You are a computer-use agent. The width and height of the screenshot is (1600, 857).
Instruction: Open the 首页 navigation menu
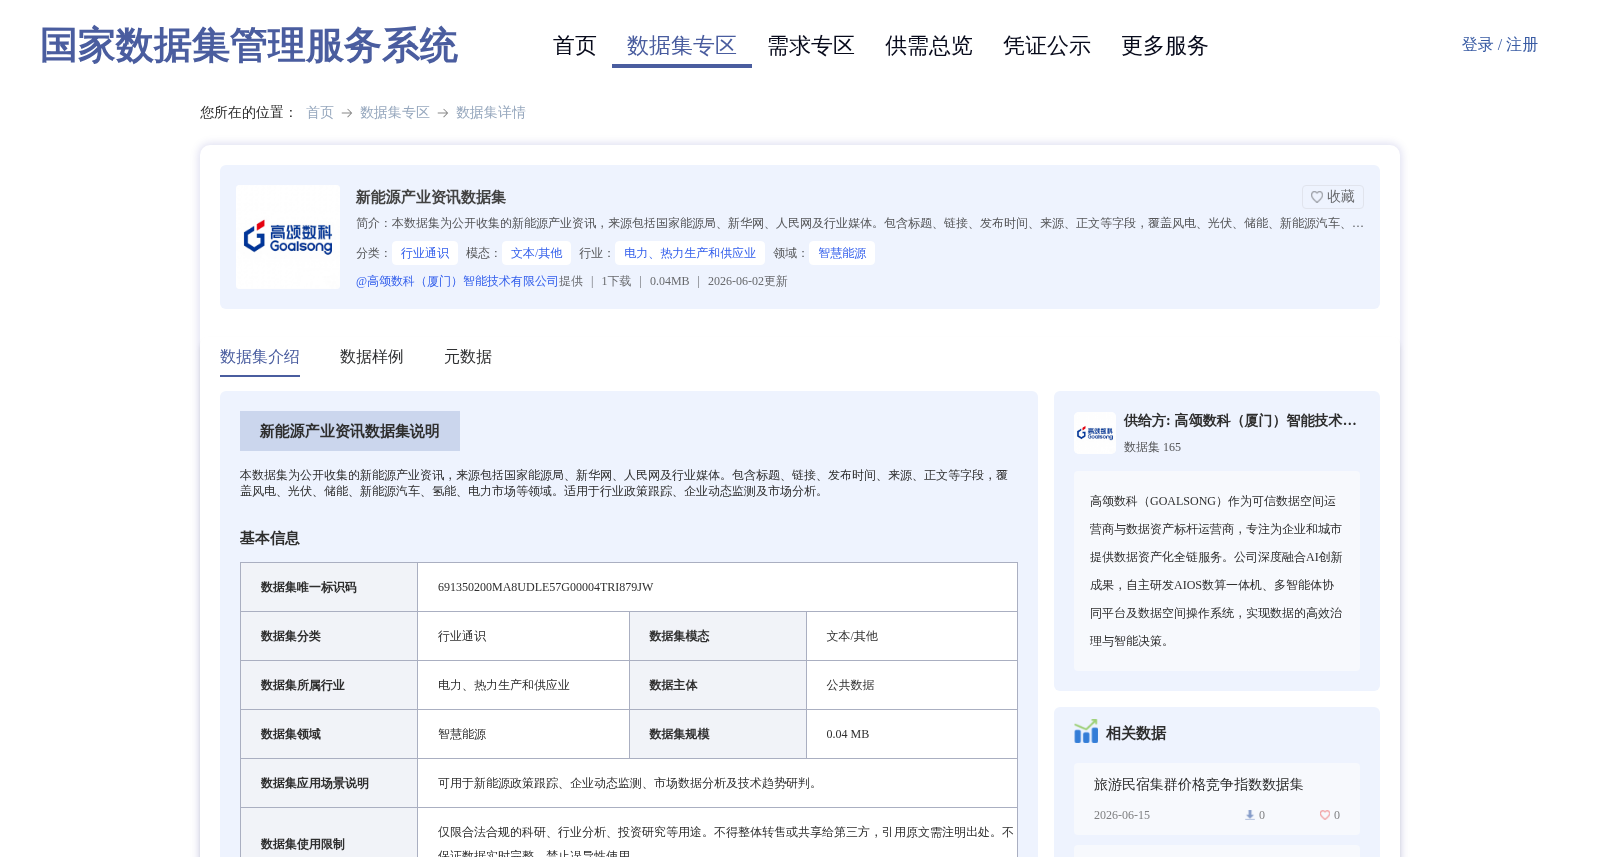click(575, 46)
